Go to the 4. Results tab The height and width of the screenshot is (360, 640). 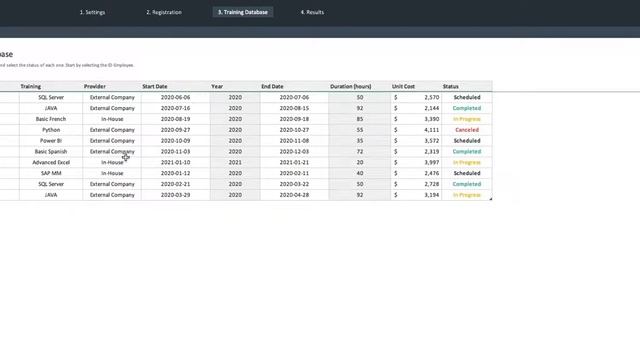click(x=312, y=12)
